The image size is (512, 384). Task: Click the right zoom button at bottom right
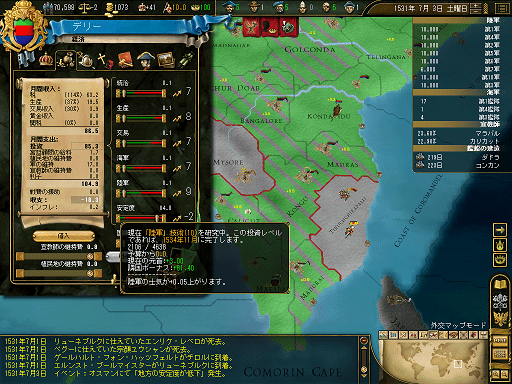coord(504,374)
